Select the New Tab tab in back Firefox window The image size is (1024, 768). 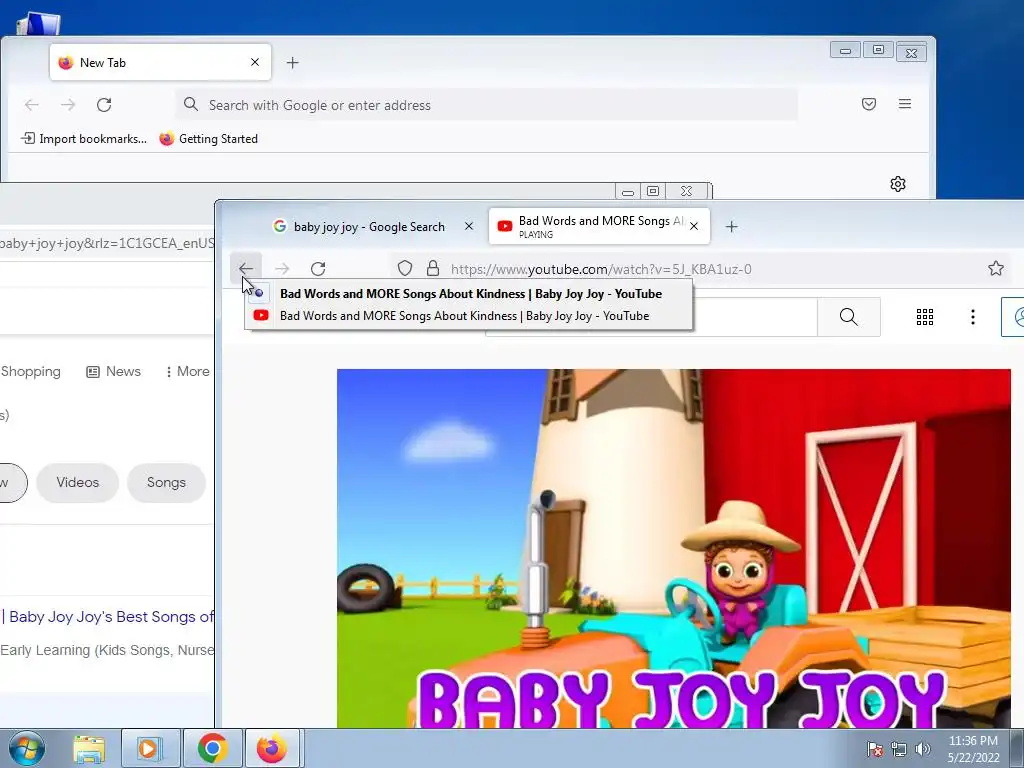coord(160,63)
